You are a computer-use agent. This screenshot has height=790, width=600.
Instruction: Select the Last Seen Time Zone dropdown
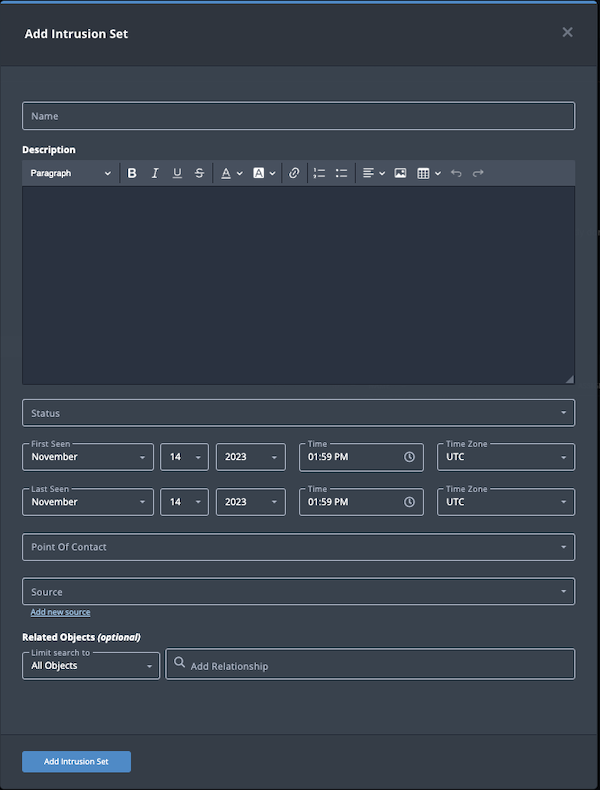point(506,502)
